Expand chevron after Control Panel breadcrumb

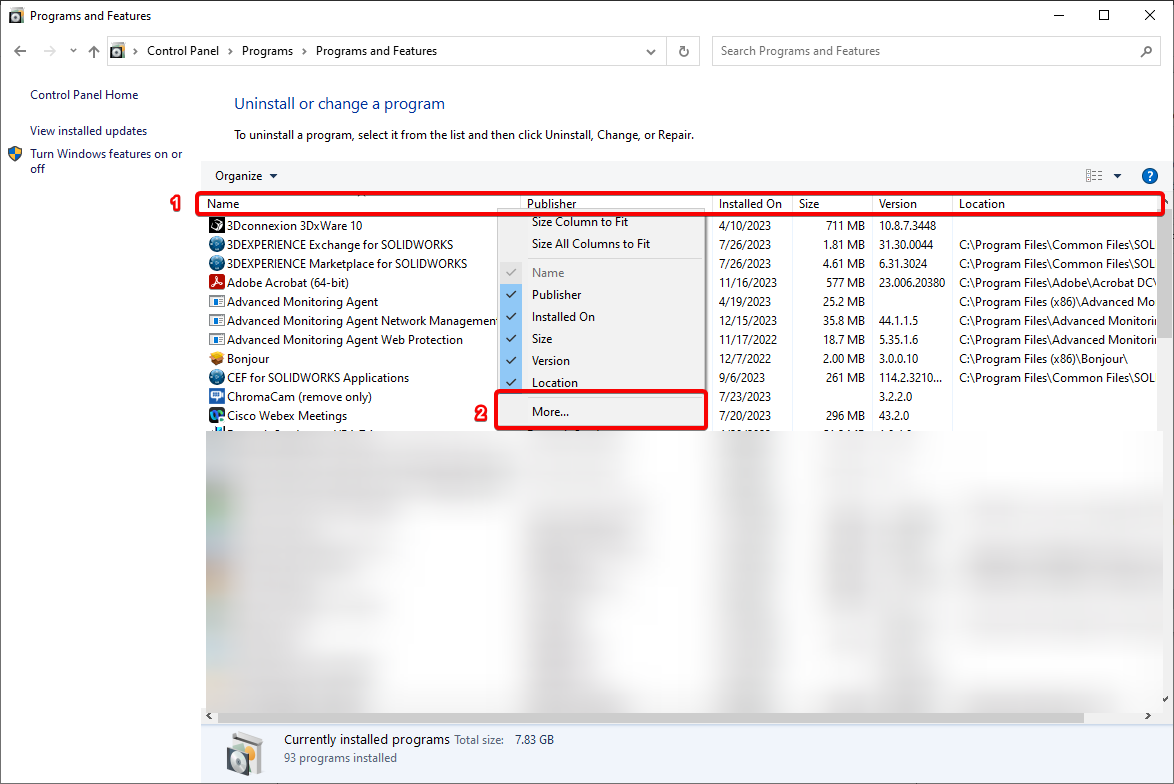pos(231,51)
